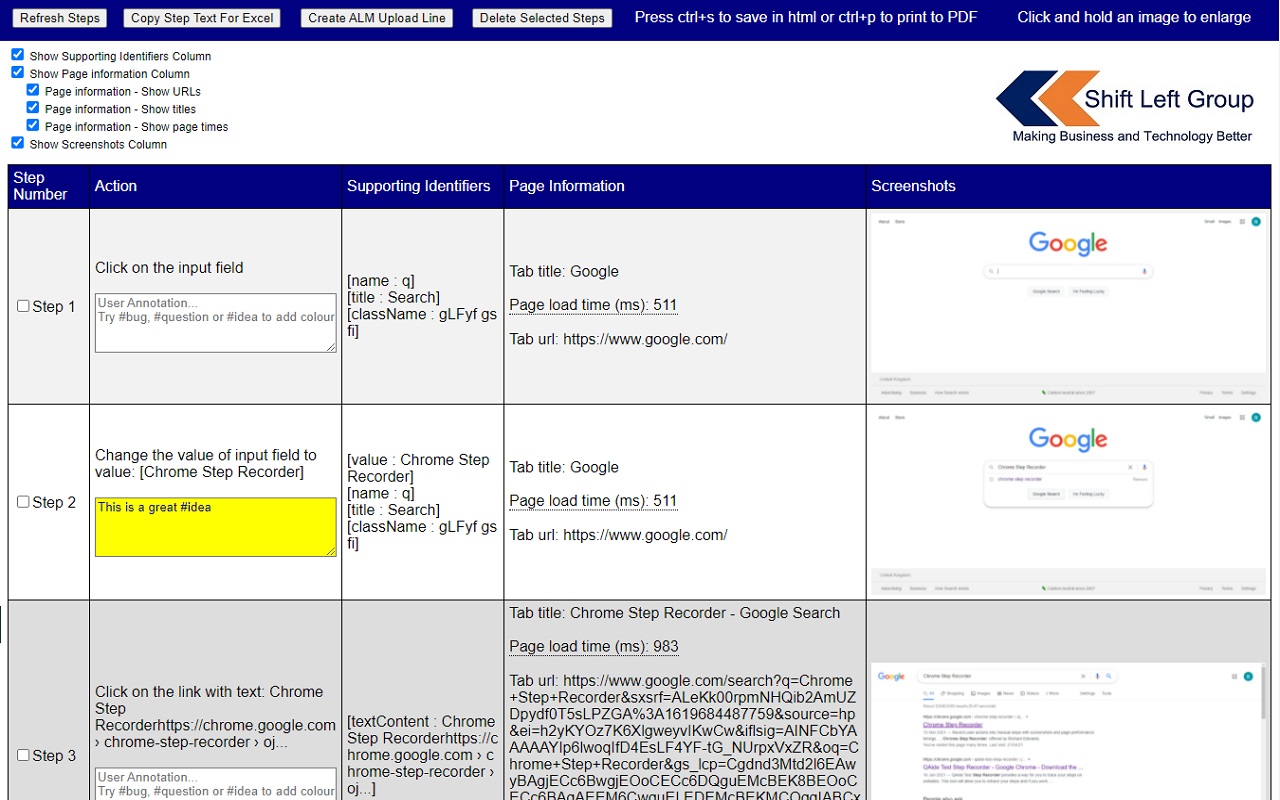Click the Shift Left Group logo

tap(1125, 106)
